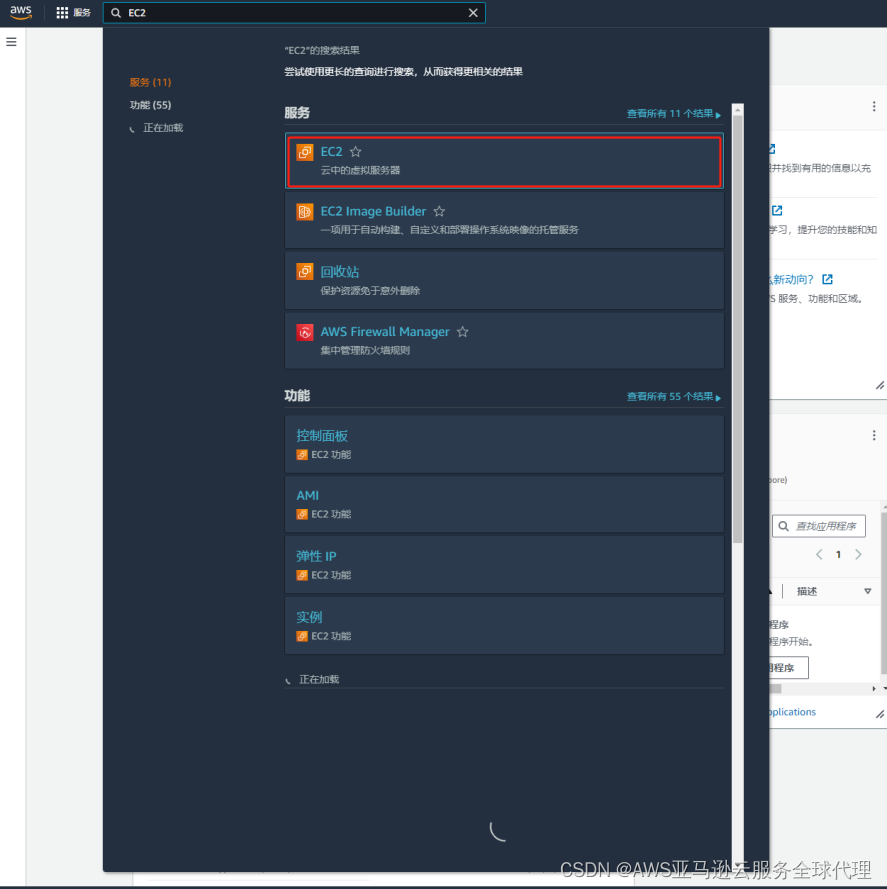Open the services grid menu icon
Viewport: 887px width, 889px height.
point(62,12)
